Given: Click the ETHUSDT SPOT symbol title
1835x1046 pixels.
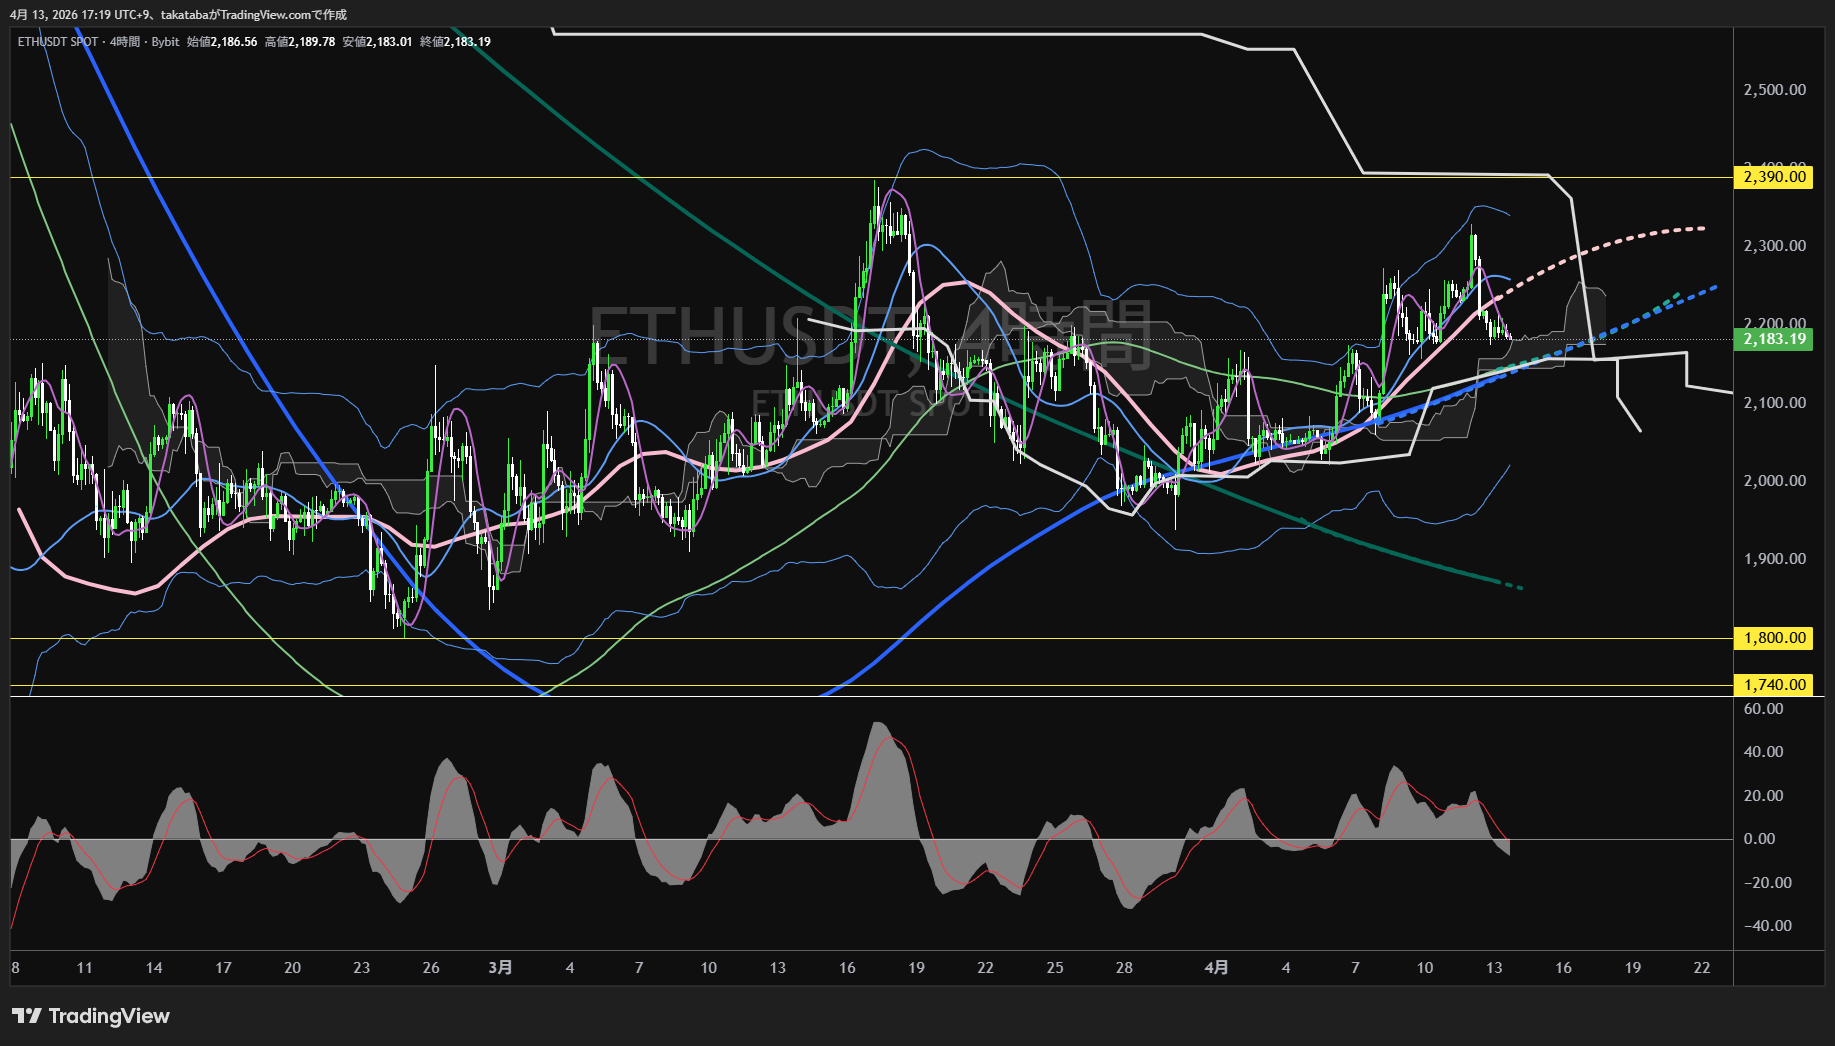Looking at the screenshot, I should (x=58, y=42).
